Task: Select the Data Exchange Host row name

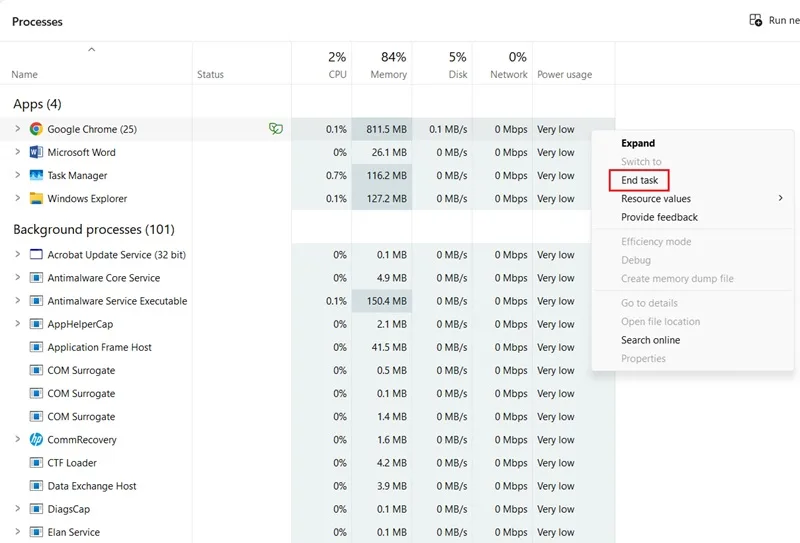Action: 92,486
